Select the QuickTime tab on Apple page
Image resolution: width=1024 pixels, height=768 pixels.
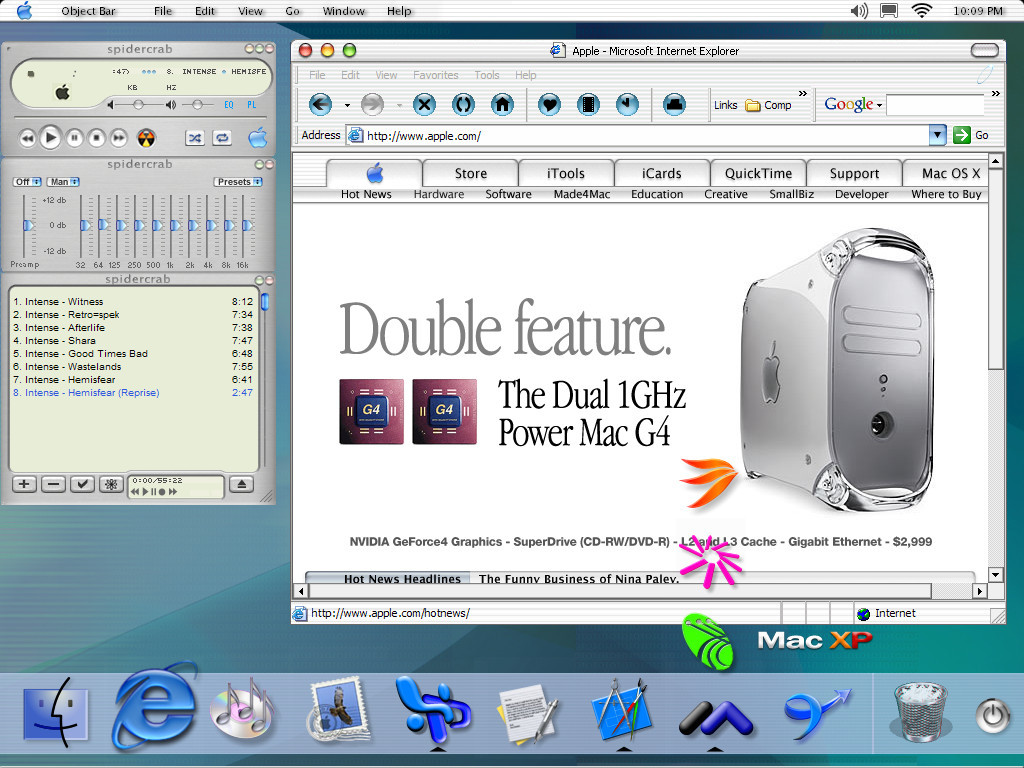click(758, 173)
